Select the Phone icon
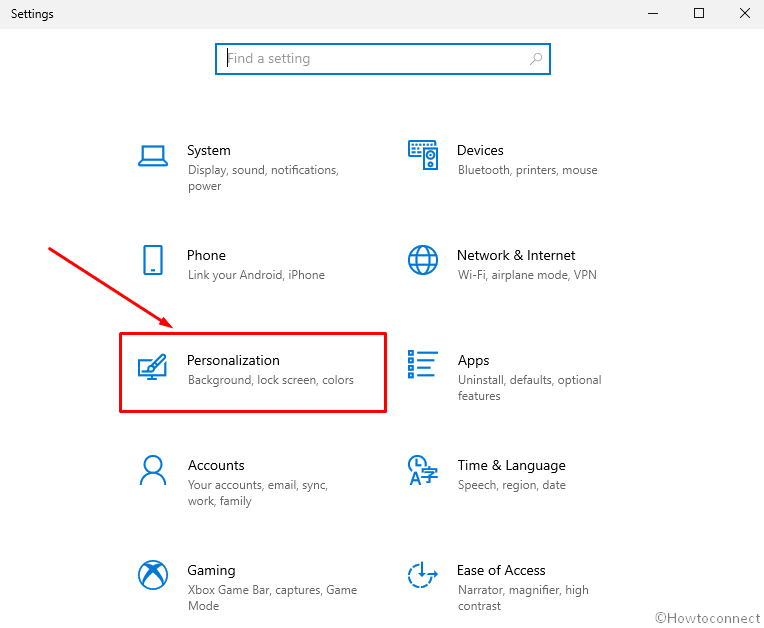Viewport: 764px width, 628px height. point(153,260)
